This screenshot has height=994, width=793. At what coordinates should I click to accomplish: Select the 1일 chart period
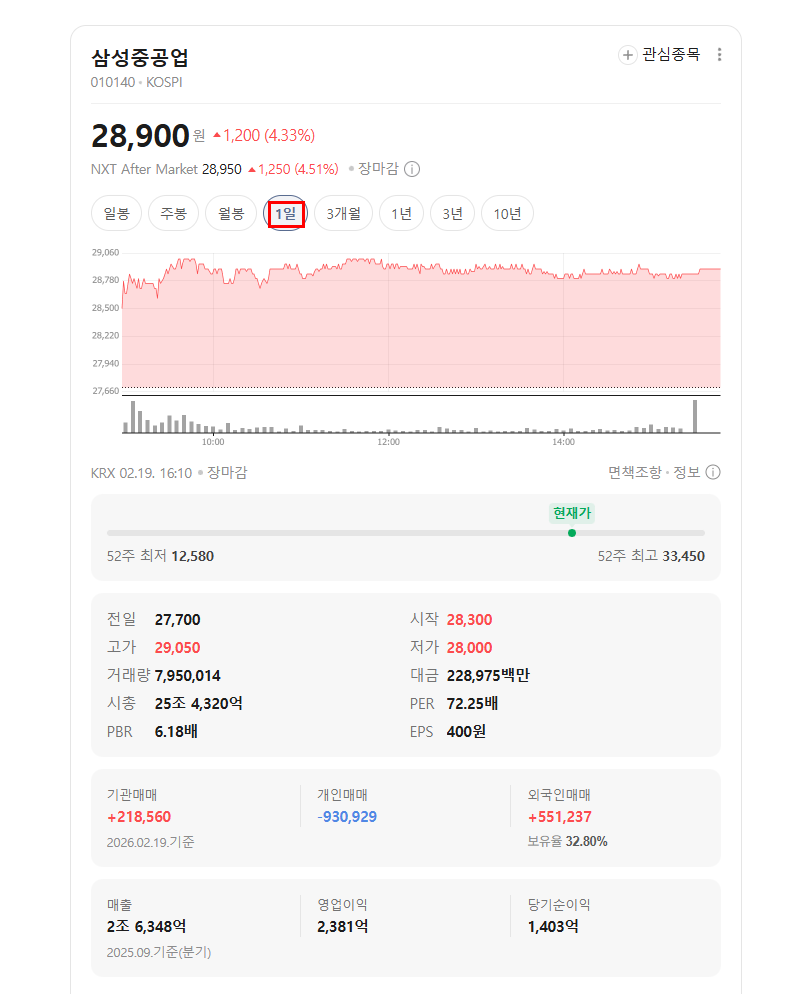(x=286, y=214)
